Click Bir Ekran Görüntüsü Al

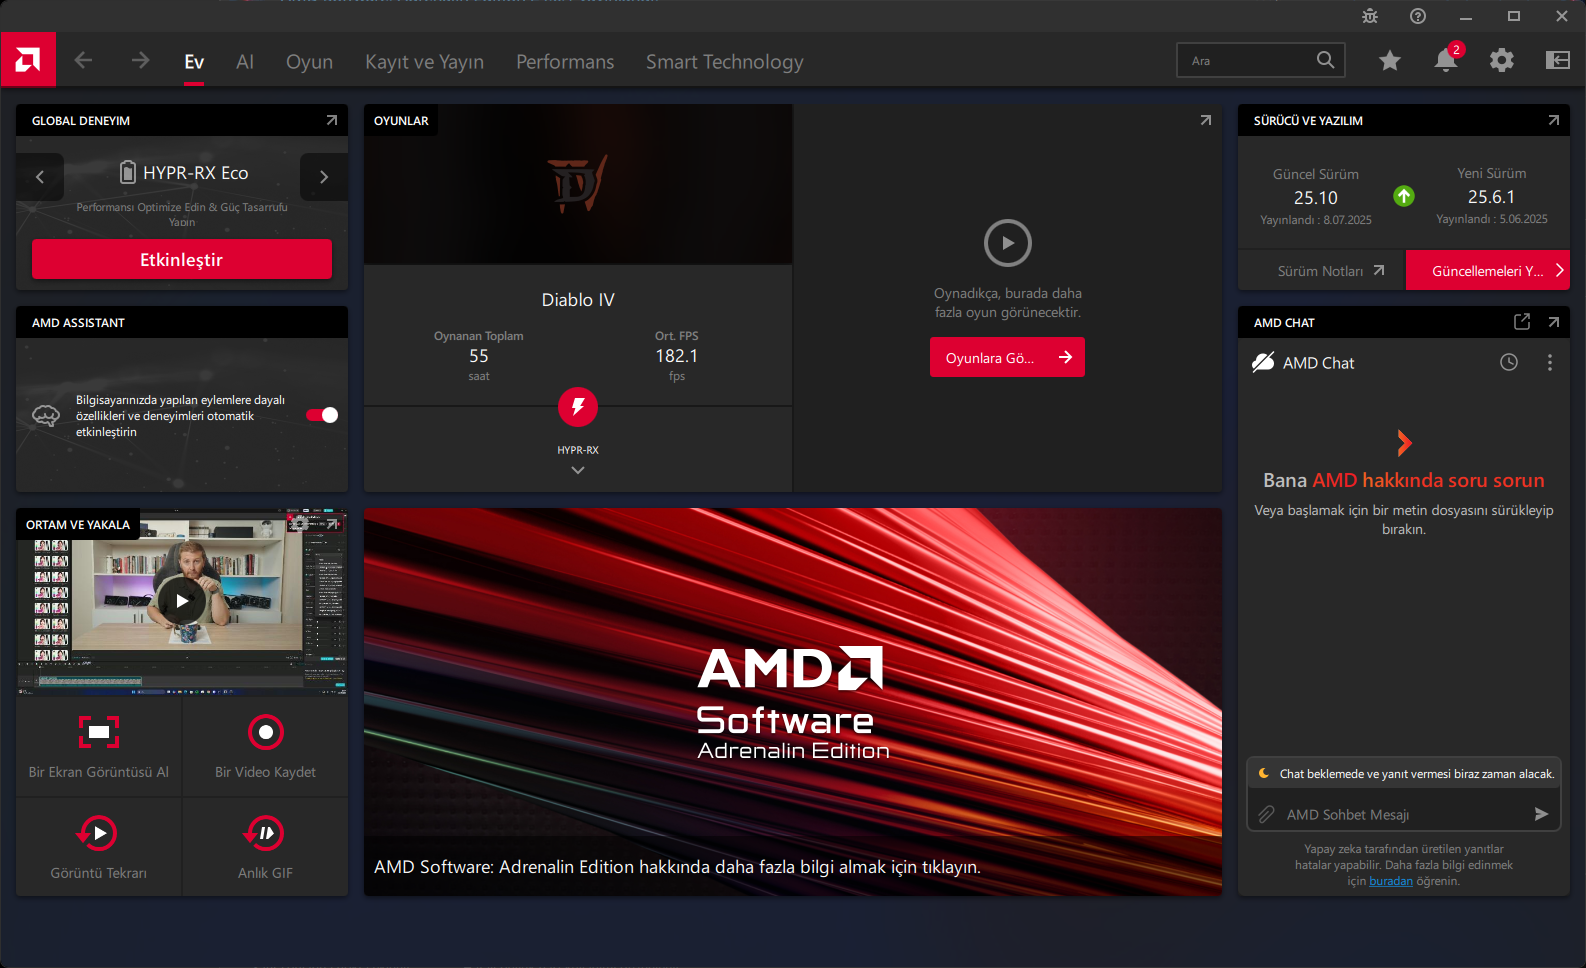(99, 747)
